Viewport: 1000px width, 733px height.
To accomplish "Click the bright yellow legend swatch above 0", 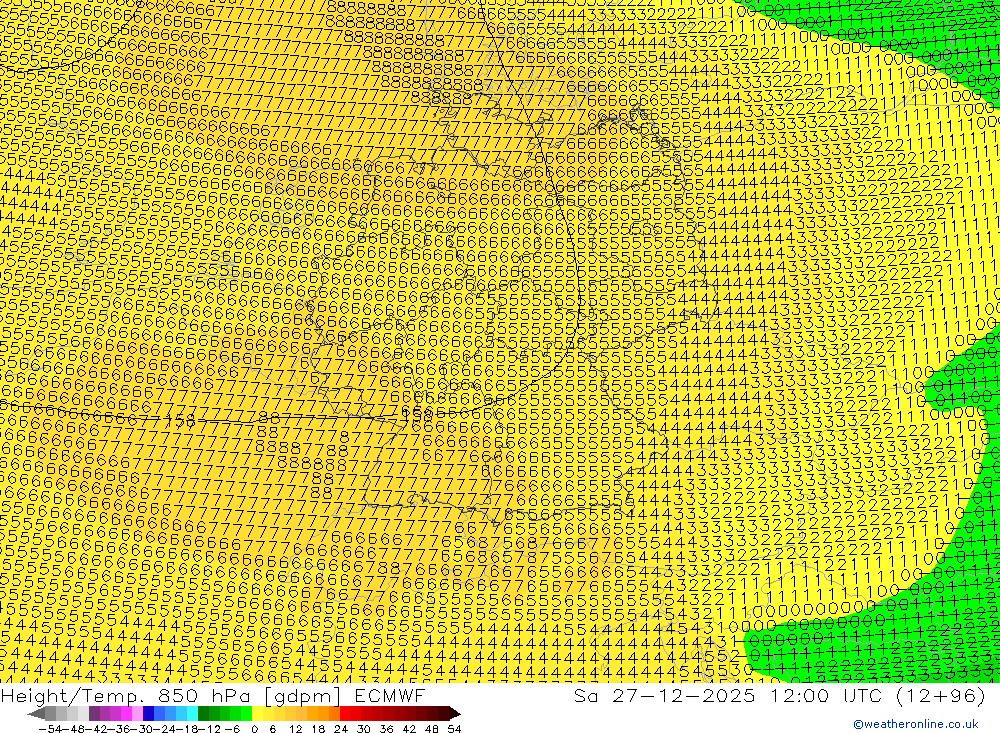I will pyautogui.click(x=257, y=713).
